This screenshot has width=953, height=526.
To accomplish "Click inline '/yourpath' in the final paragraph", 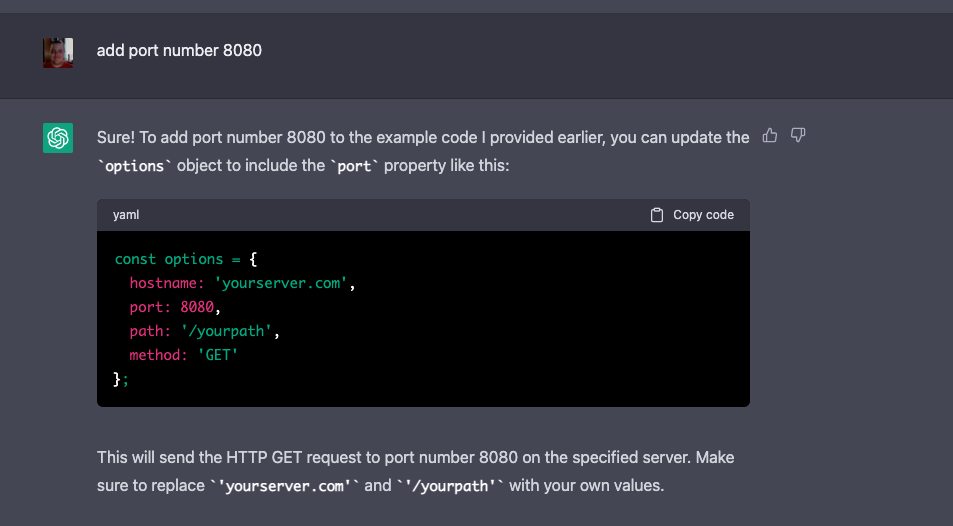I will (451, 487).
